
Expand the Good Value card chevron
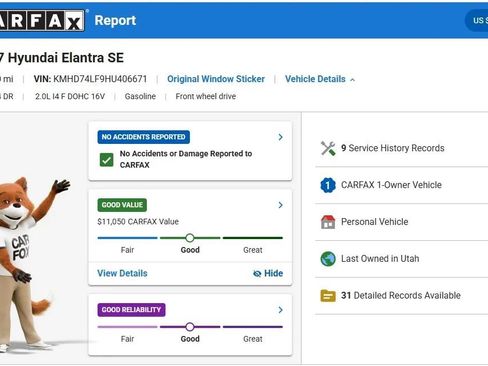tap(280, 205)
